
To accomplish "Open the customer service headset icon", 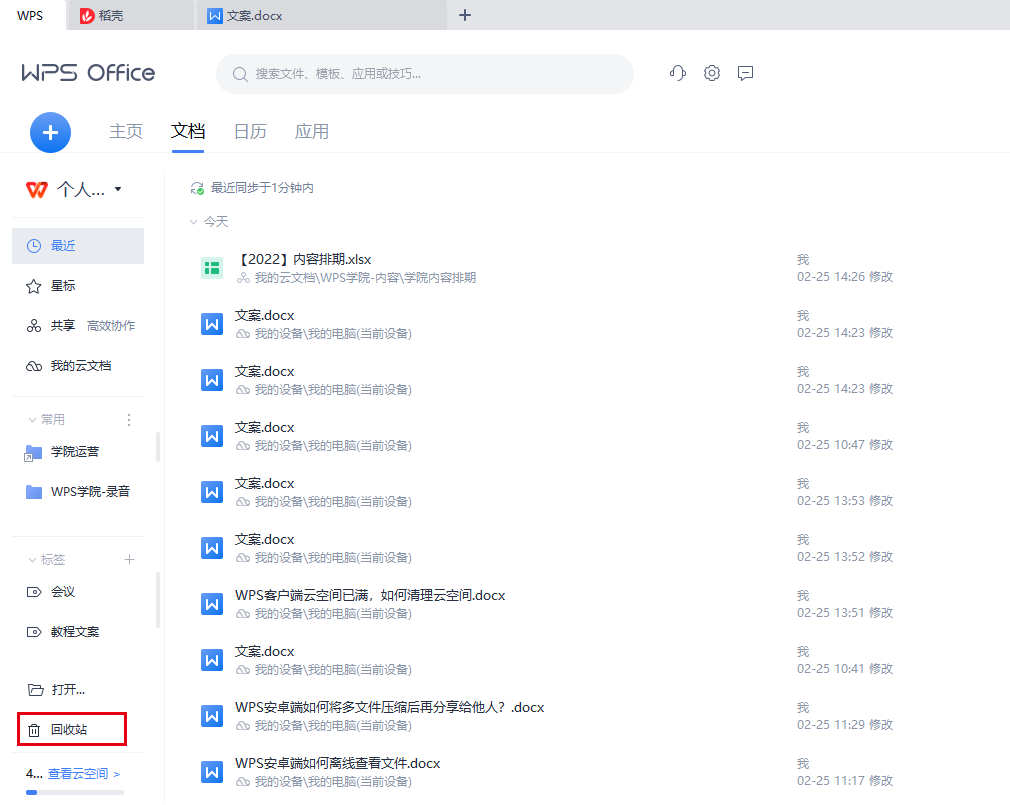I will 678,73.
